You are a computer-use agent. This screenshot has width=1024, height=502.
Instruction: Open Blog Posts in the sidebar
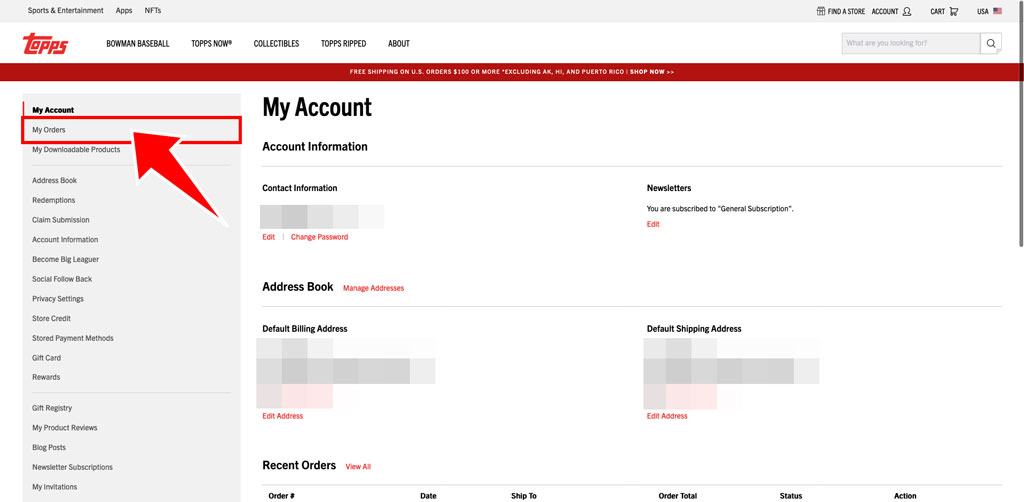[49, 447]
